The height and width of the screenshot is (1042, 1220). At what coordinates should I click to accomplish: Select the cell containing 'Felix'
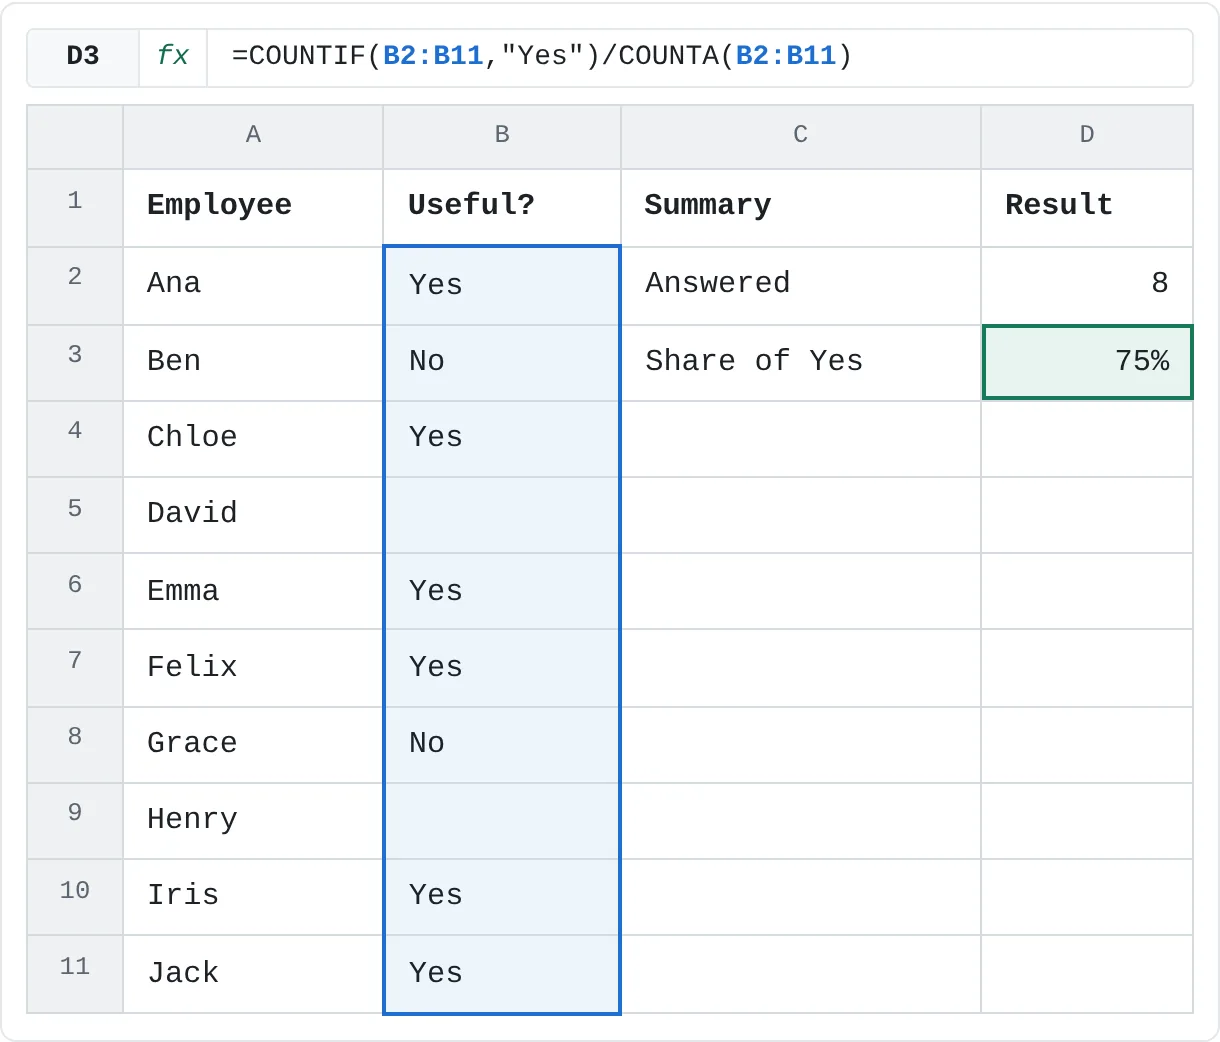point(253,668)
